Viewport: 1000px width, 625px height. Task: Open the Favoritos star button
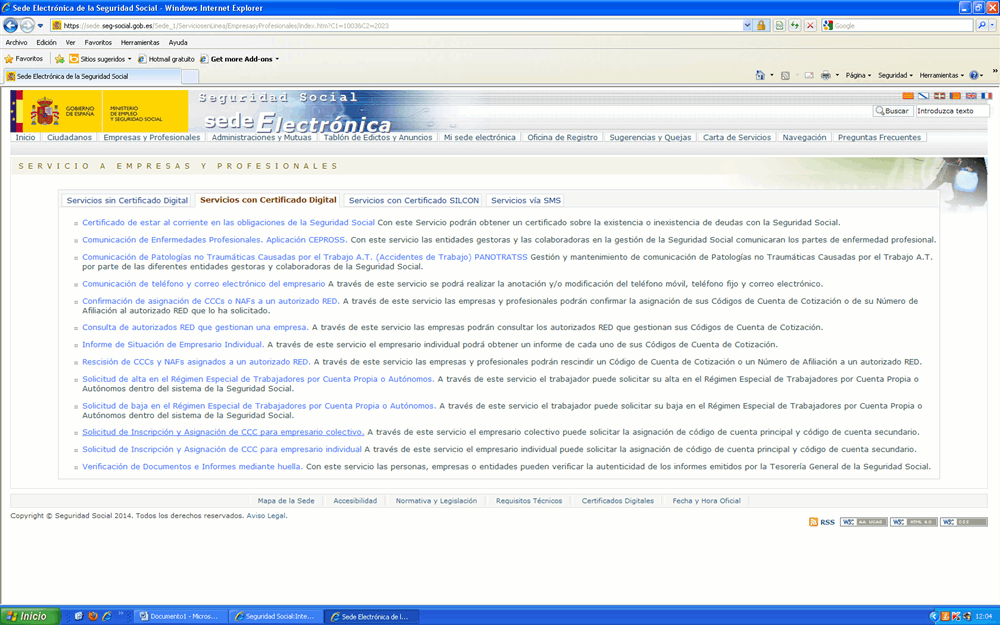tap(23, 59)
